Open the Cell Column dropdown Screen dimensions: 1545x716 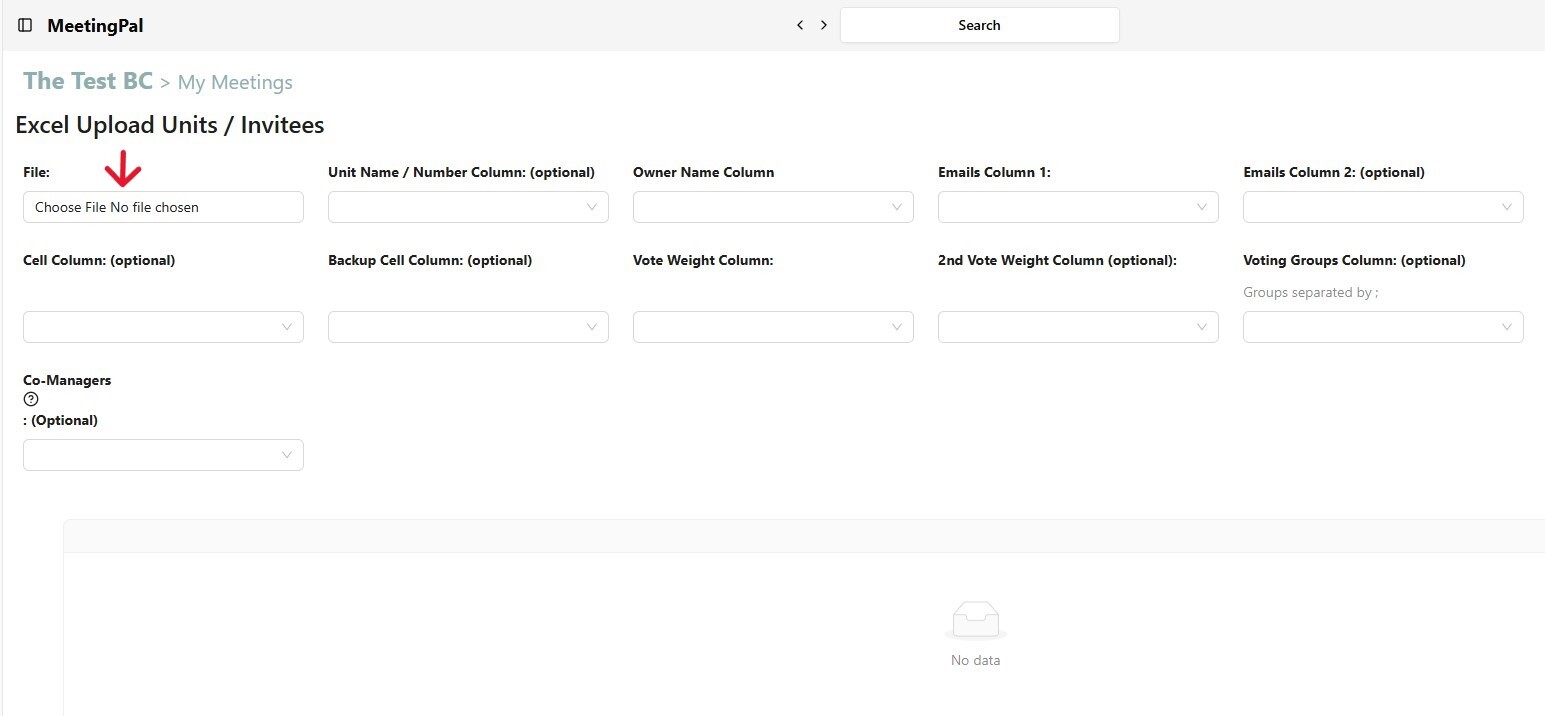[163, 327]
